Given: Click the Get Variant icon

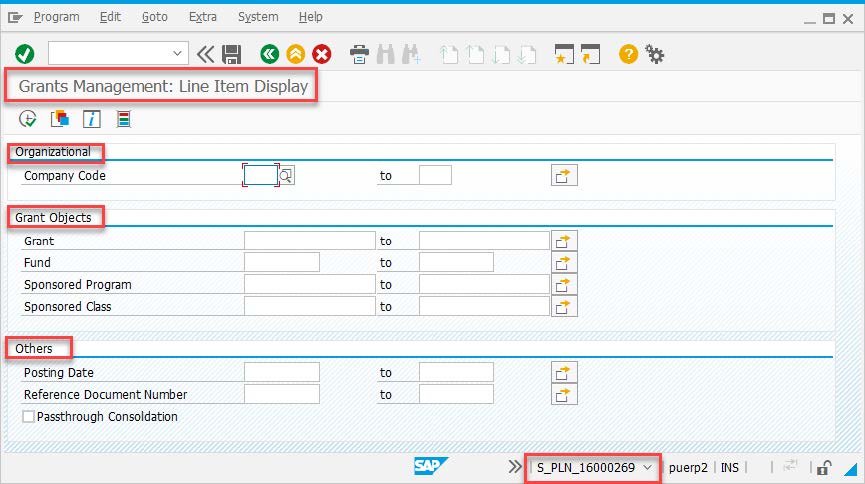Looking at the screenshot, I should point(60,119).
